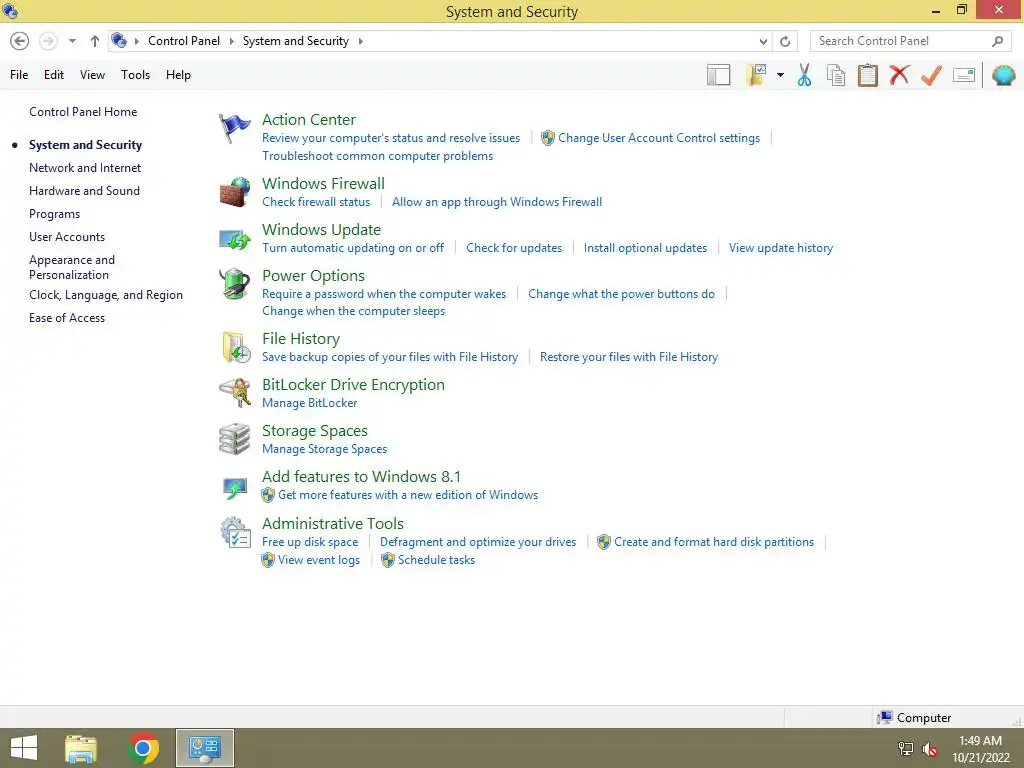Open File Explorer from the taskbar
This screenshot has height=768, width=1024.
coord(81,748)
